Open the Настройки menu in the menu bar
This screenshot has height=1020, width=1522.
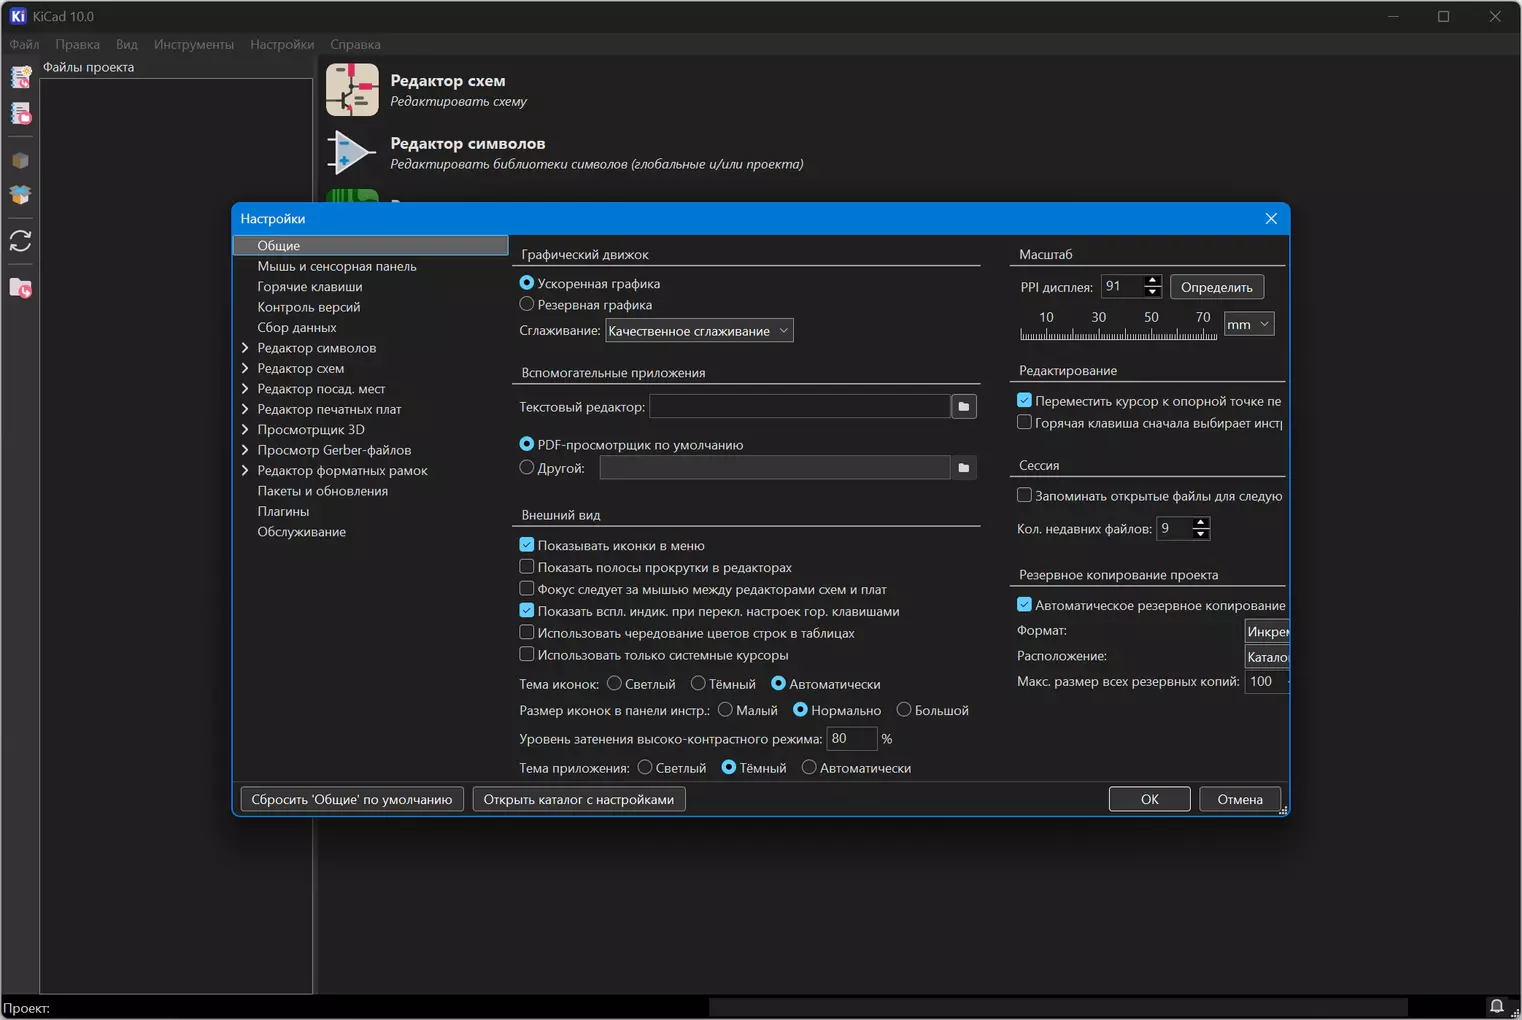point(282,44)
